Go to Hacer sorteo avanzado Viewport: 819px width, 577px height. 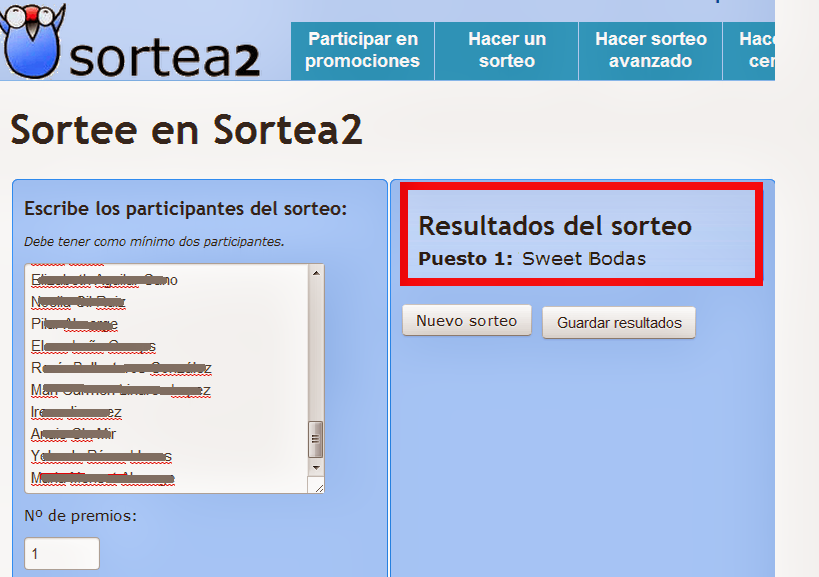pos(650,50)
